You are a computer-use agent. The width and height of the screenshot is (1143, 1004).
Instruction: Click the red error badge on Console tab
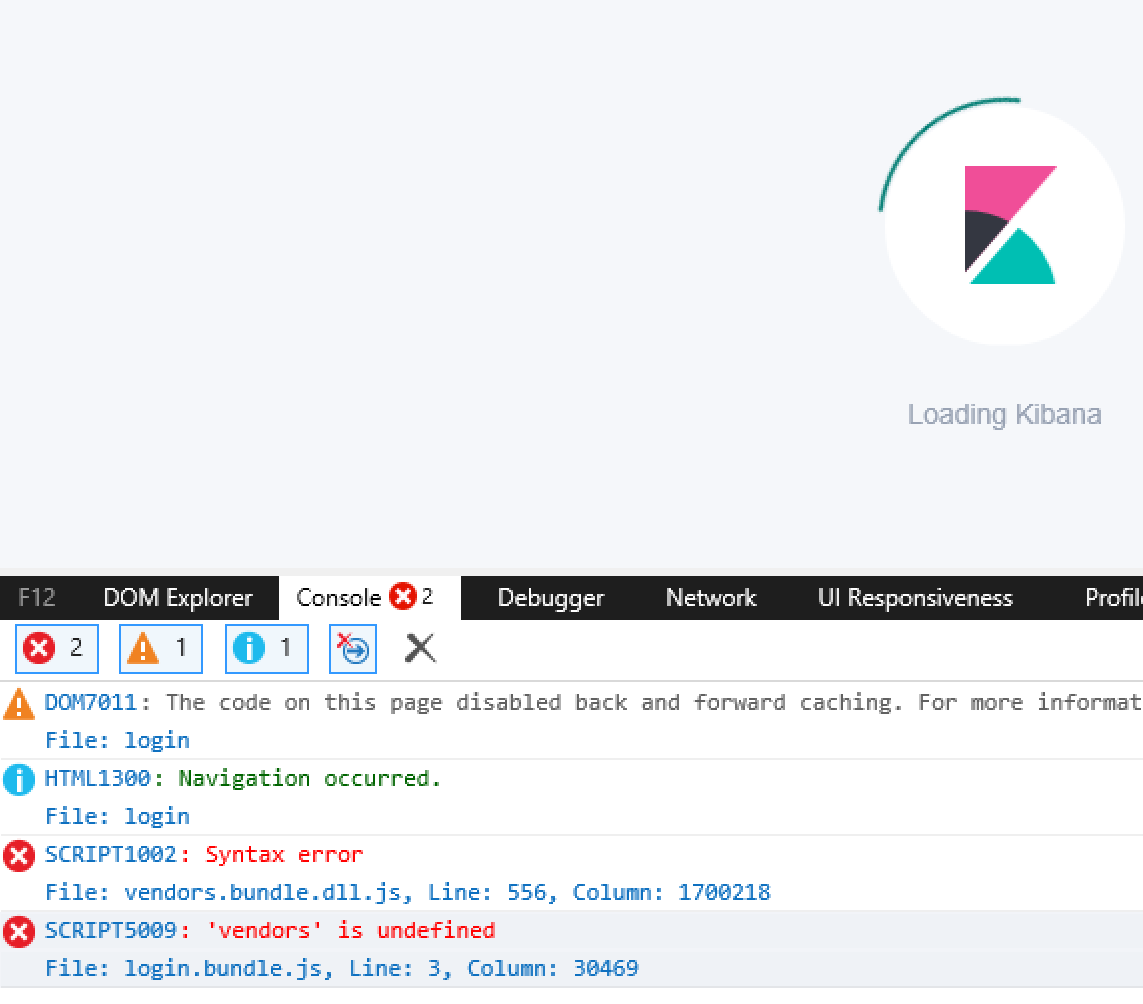[x=402, y=596]
